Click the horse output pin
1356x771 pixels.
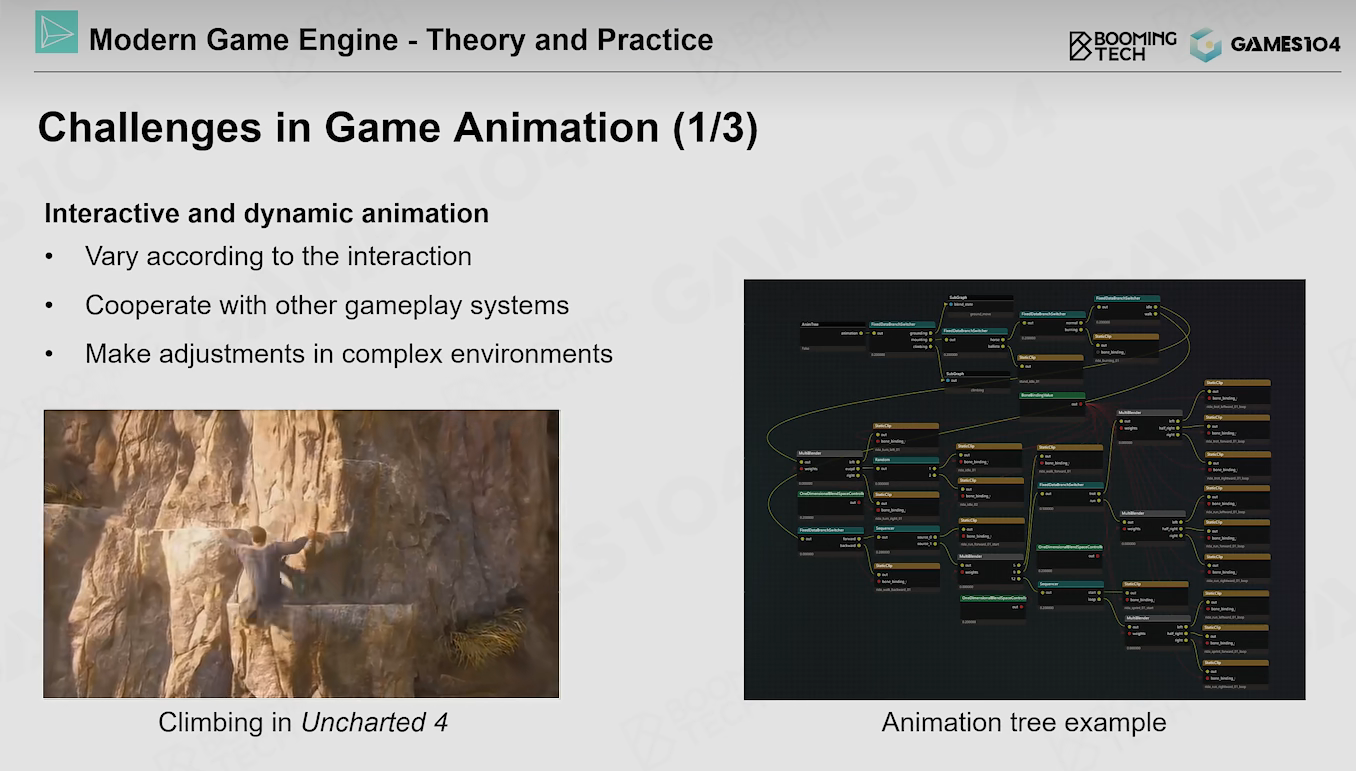pyautogui.click(x=1002, y=340)
